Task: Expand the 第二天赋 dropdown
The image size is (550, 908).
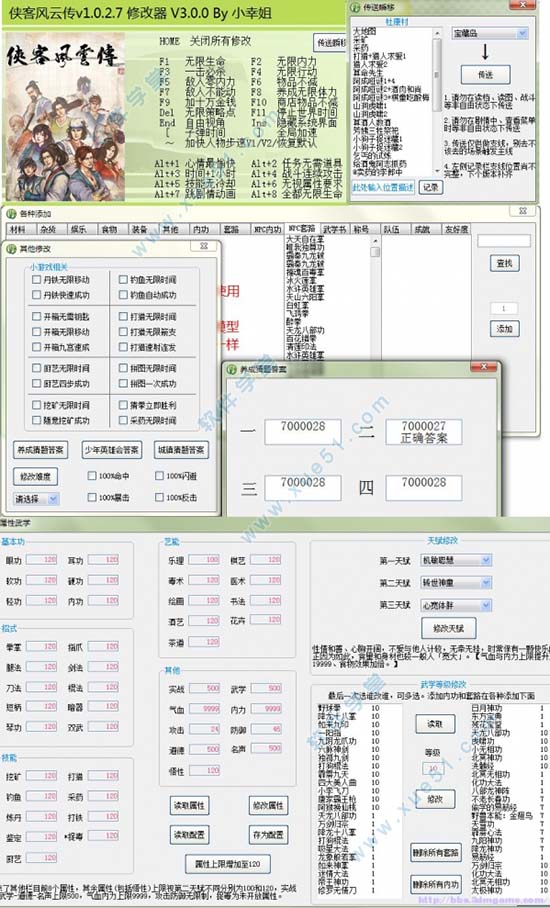Action: pos(455,583)
